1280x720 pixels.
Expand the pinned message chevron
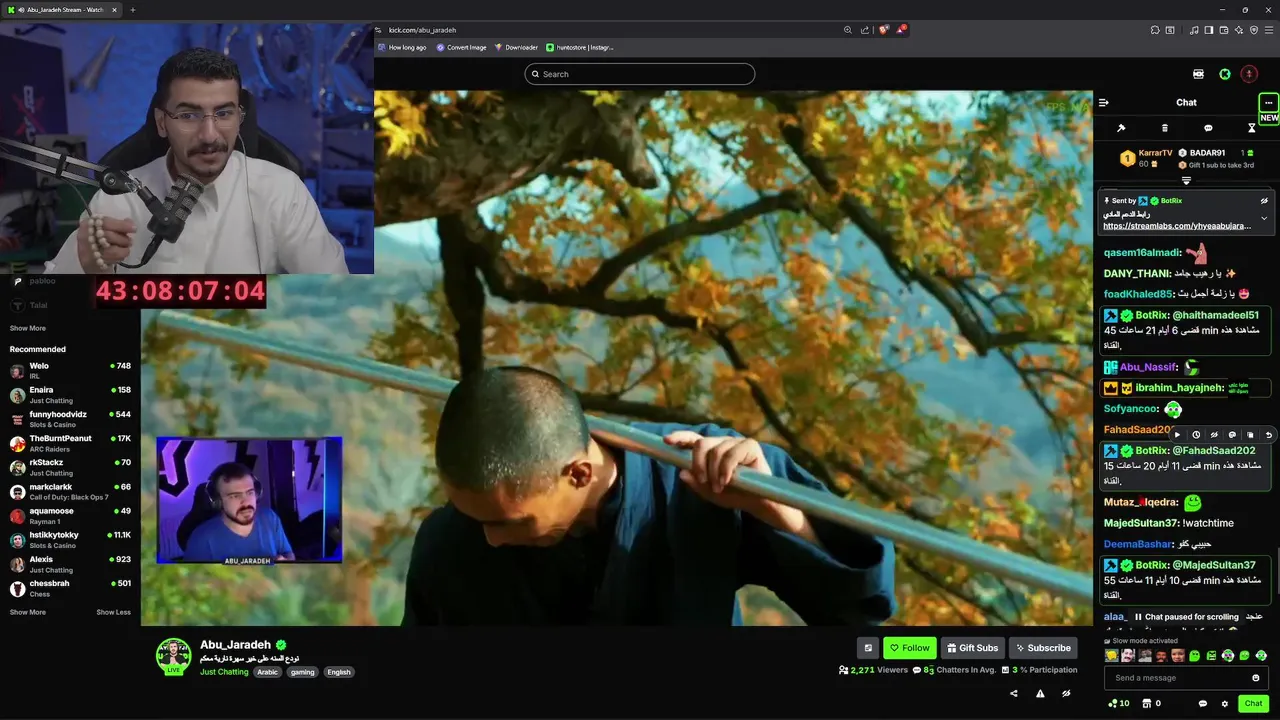1264,218
